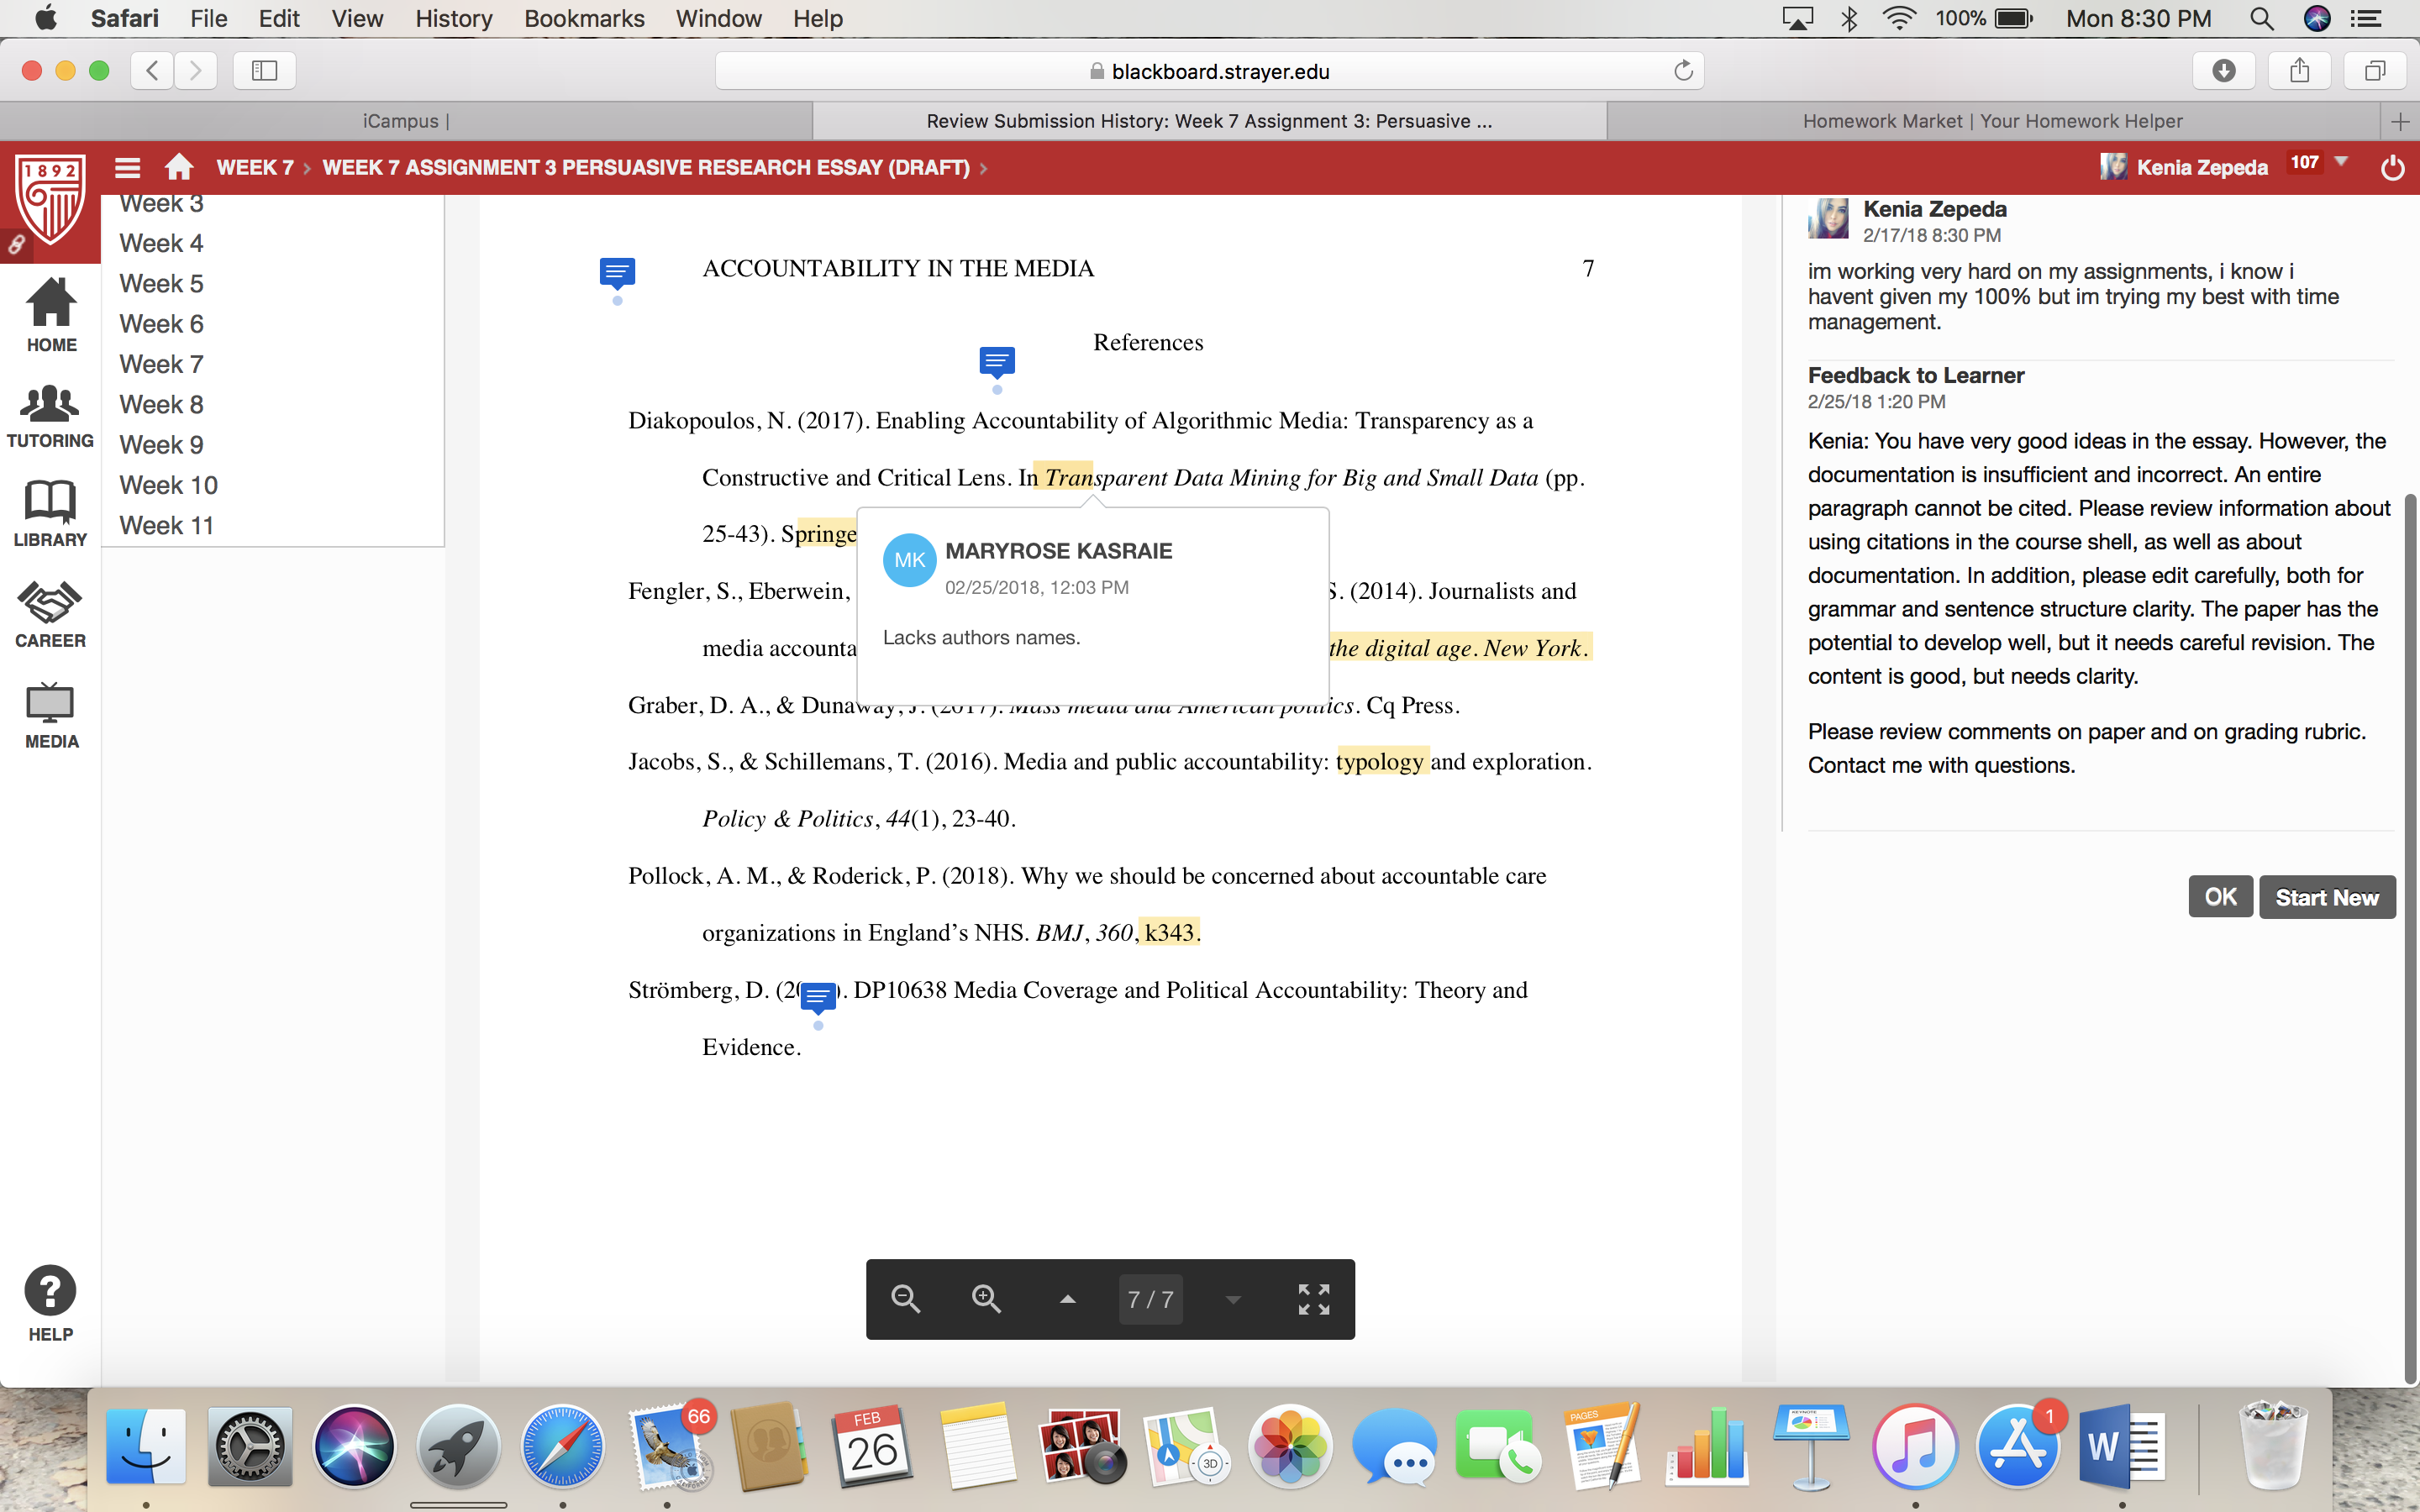Open the File menu
Screen dimensions: 2420x1512
(x=209, y=19)
